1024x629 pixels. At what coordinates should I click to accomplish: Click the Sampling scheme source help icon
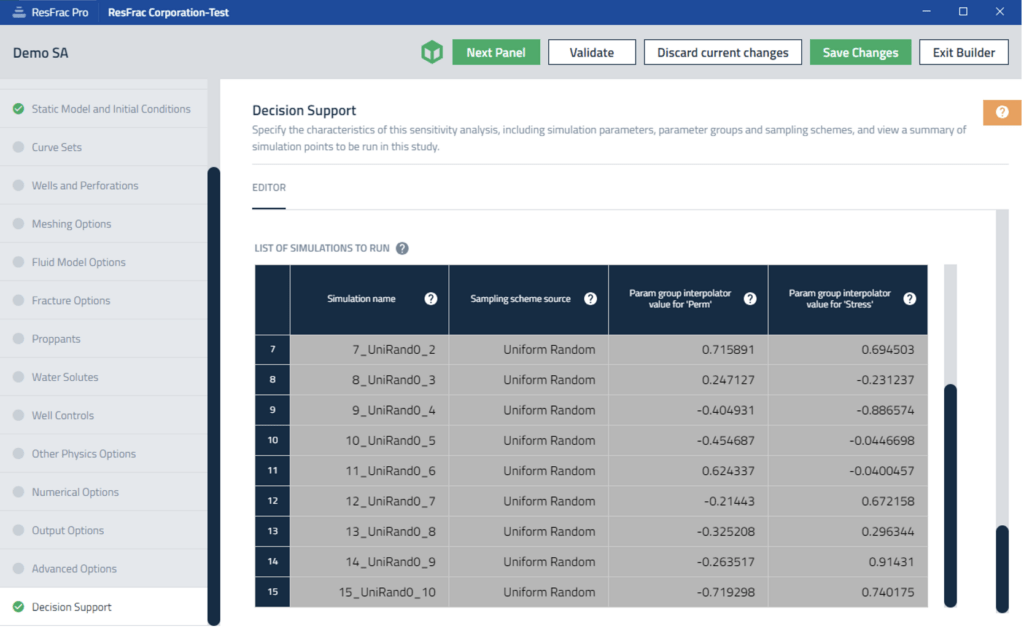[590, 299]
